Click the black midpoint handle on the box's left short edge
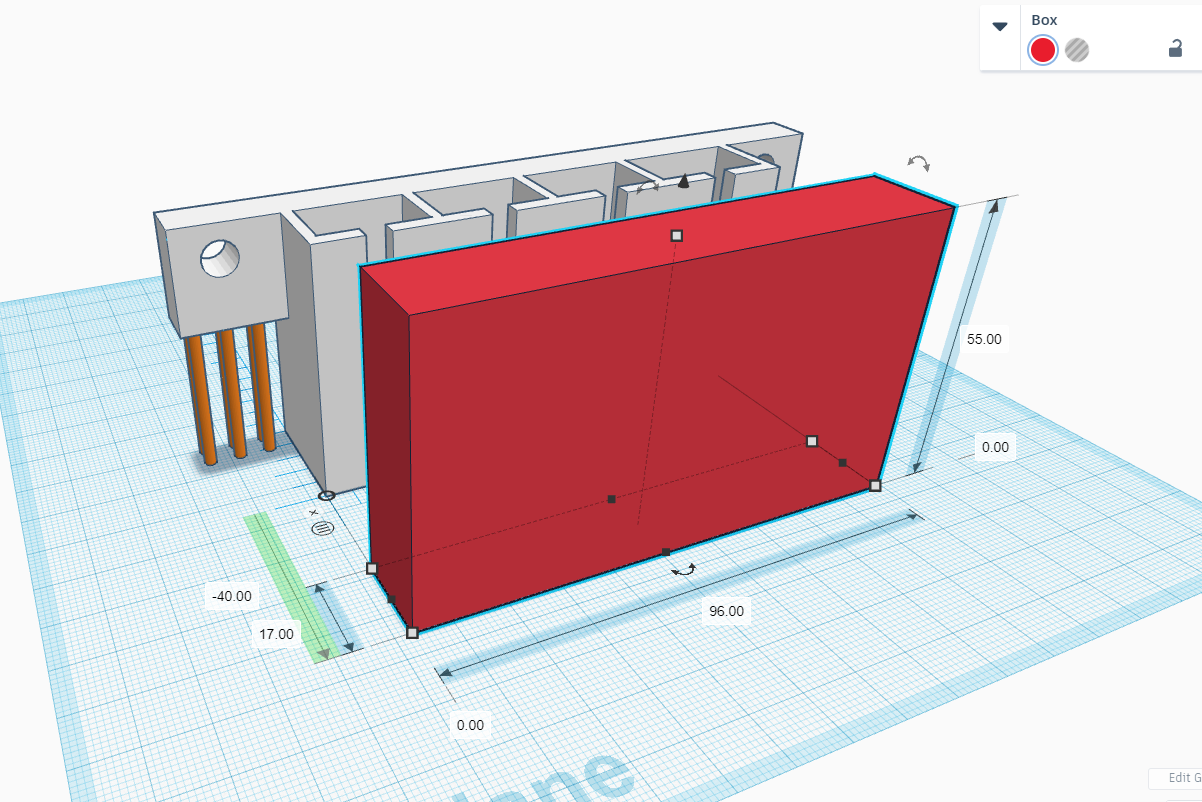The image size is (1202, 802). tap(391, 600)
